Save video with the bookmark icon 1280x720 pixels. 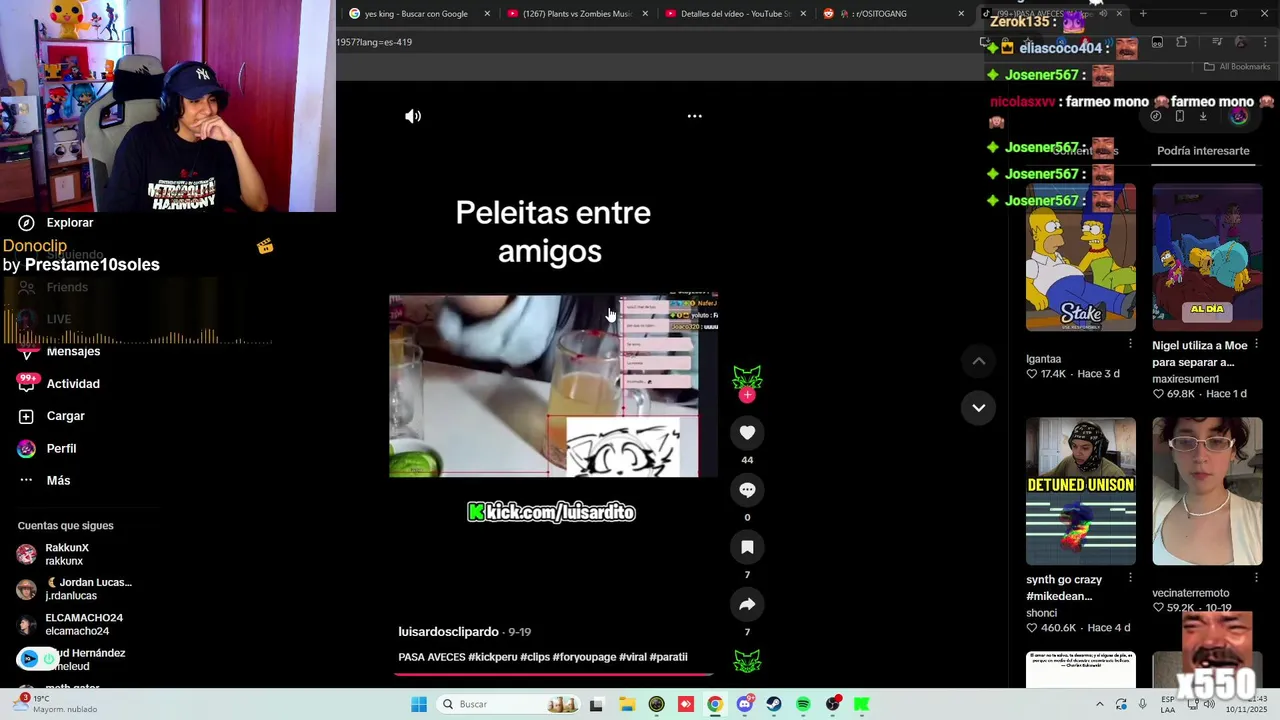[x=747, y=547]
